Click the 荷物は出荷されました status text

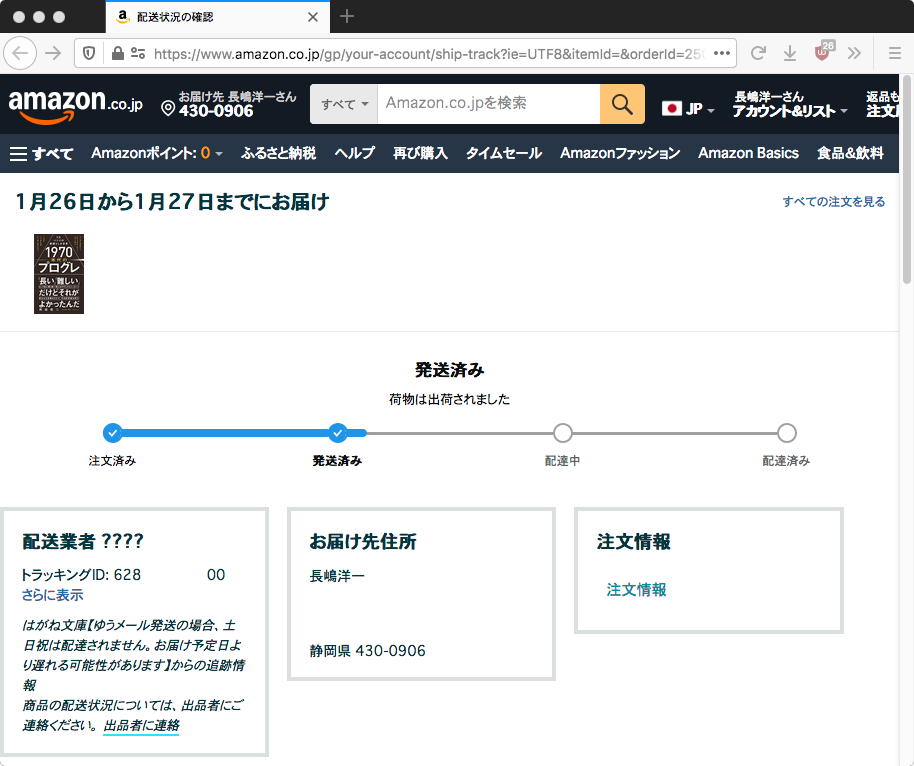tap(449, 399)
